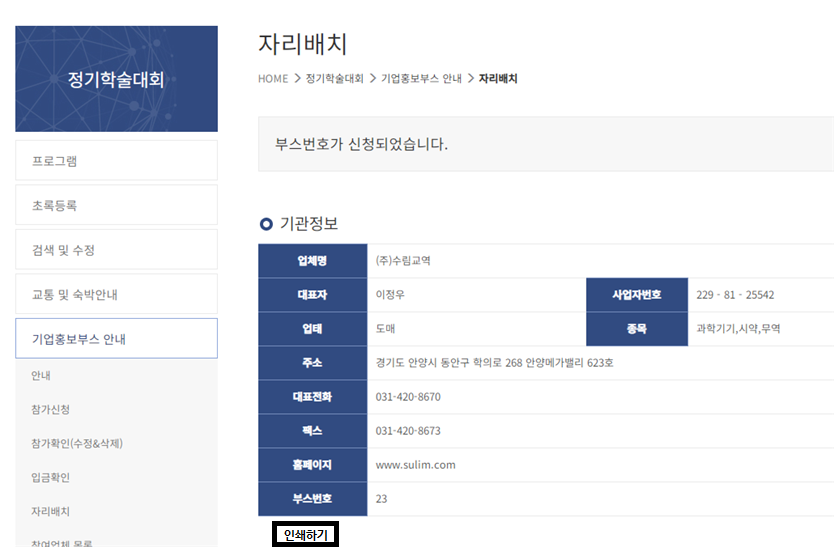Select business number 229 - 81 - 25542
The height and width of the screenshot is (547, 834).
click(735, 295)
